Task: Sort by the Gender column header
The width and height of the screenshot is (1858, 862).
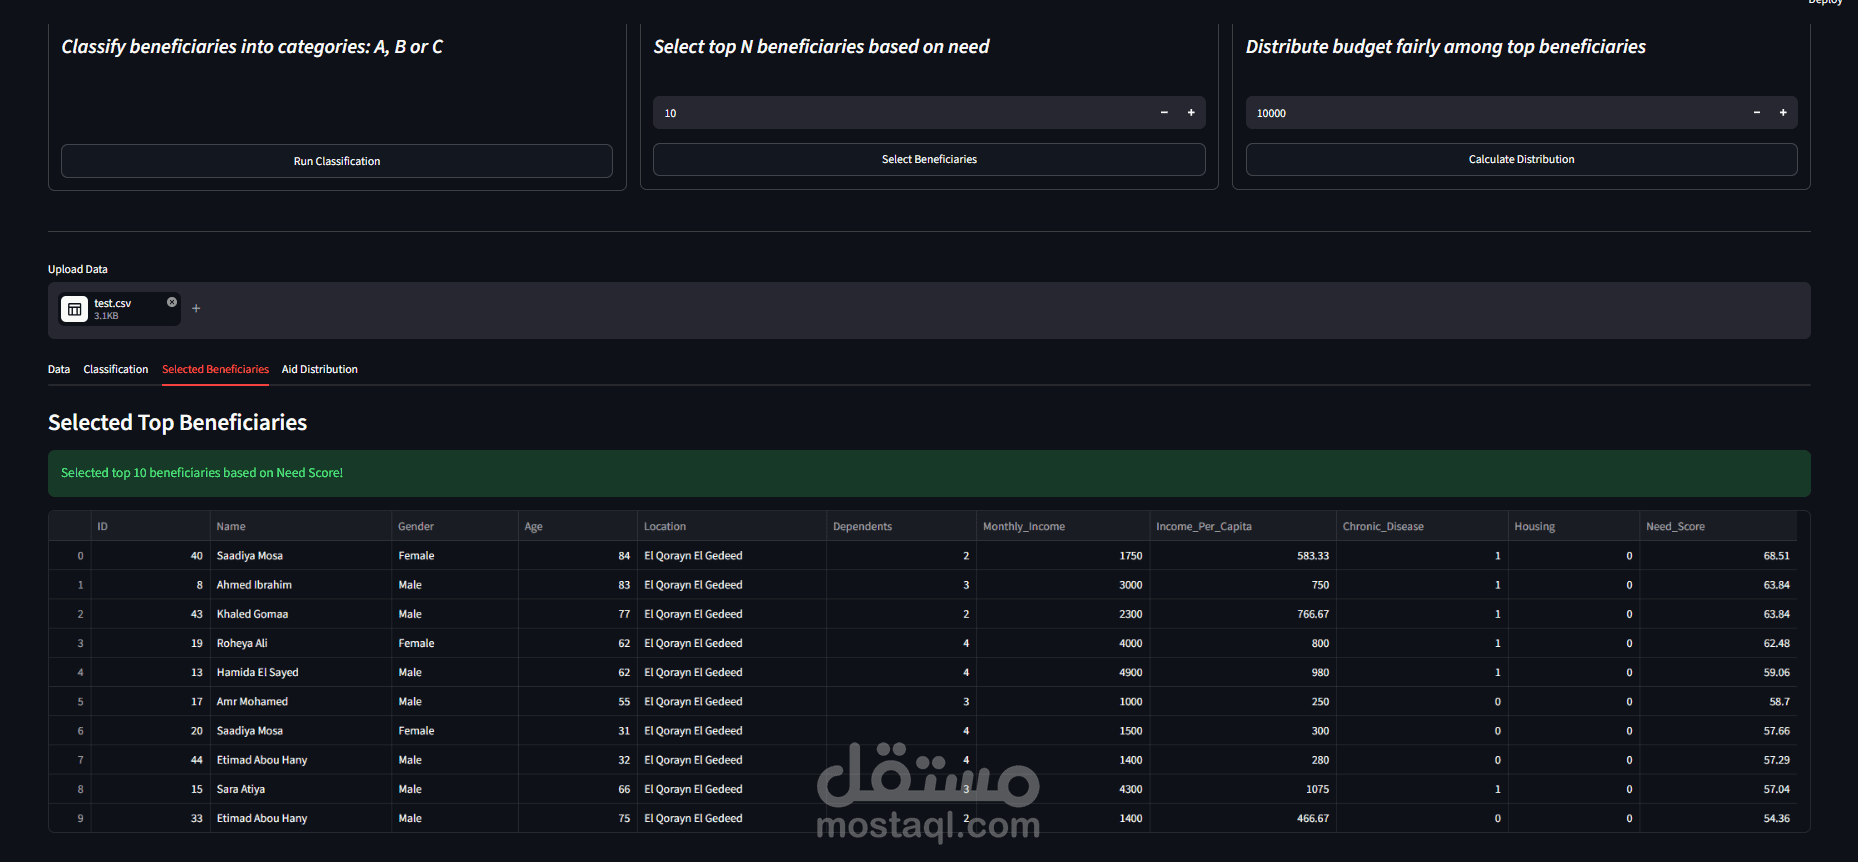Action: (455, 526)
